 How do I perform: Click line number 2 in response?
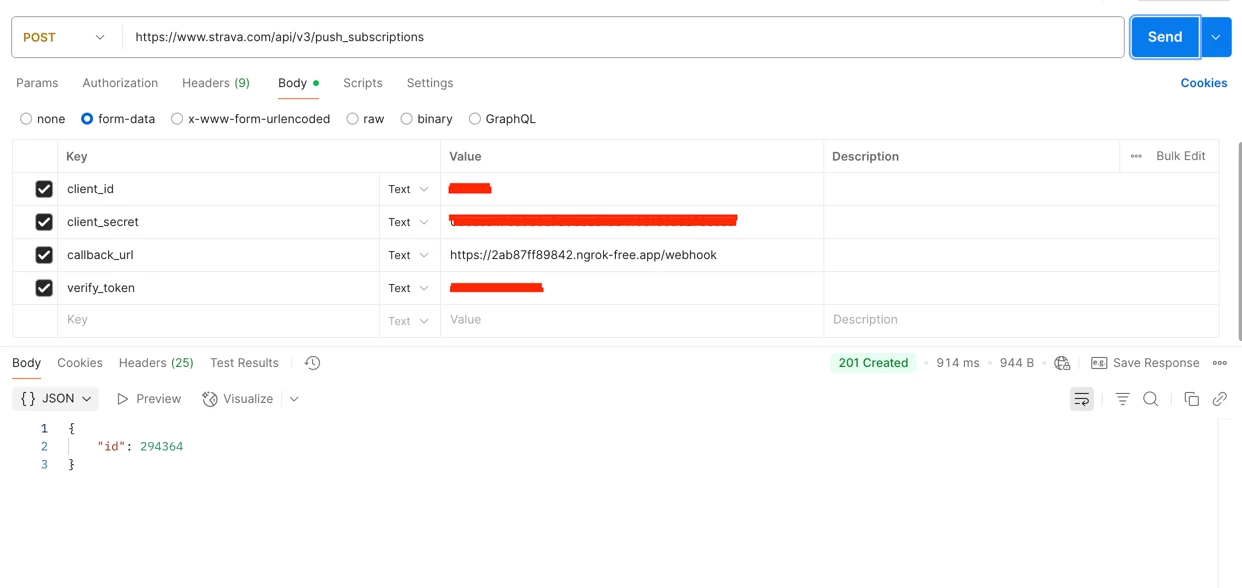(x=44, y=447)
